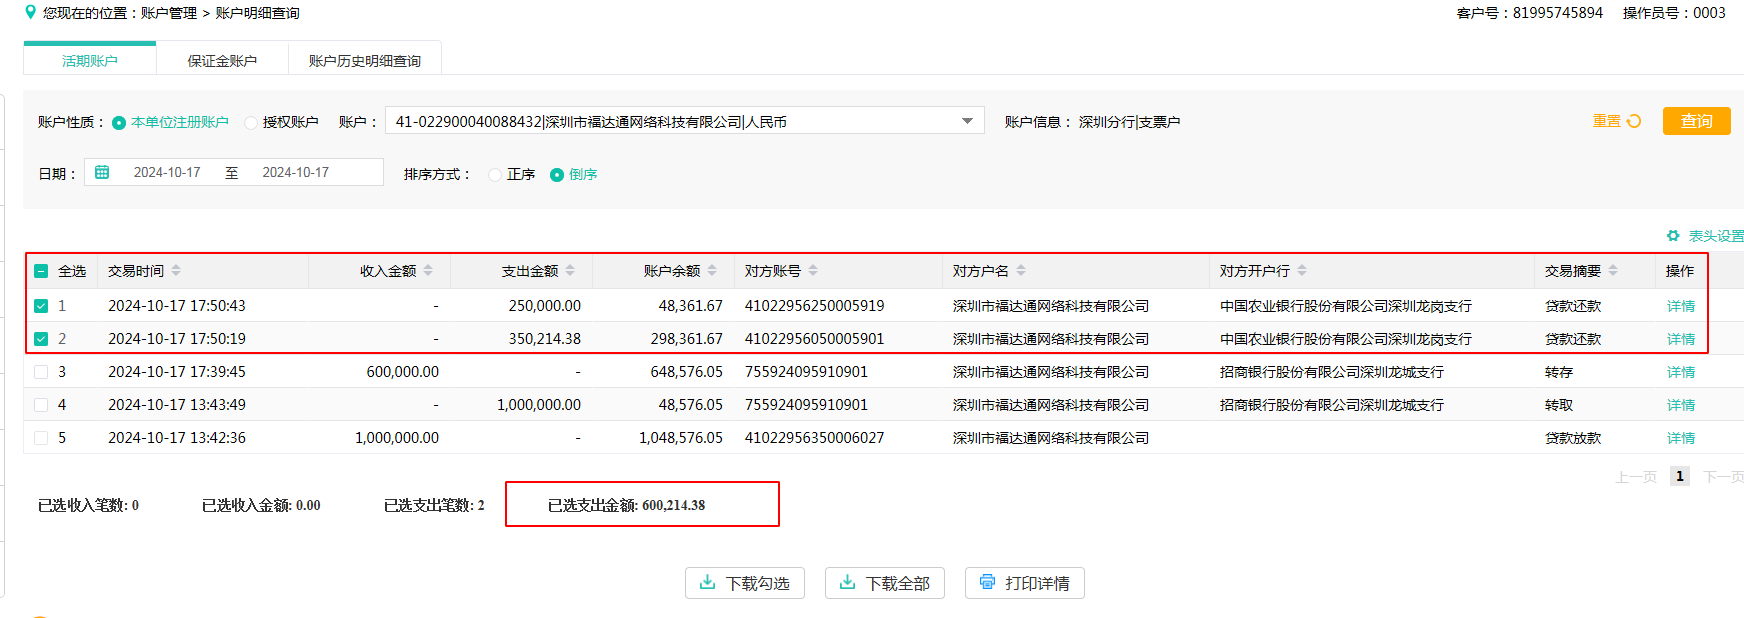Select the 本单位注册账户 radio option
Viewport: 1744px width, 618px height.
[119, 122]
